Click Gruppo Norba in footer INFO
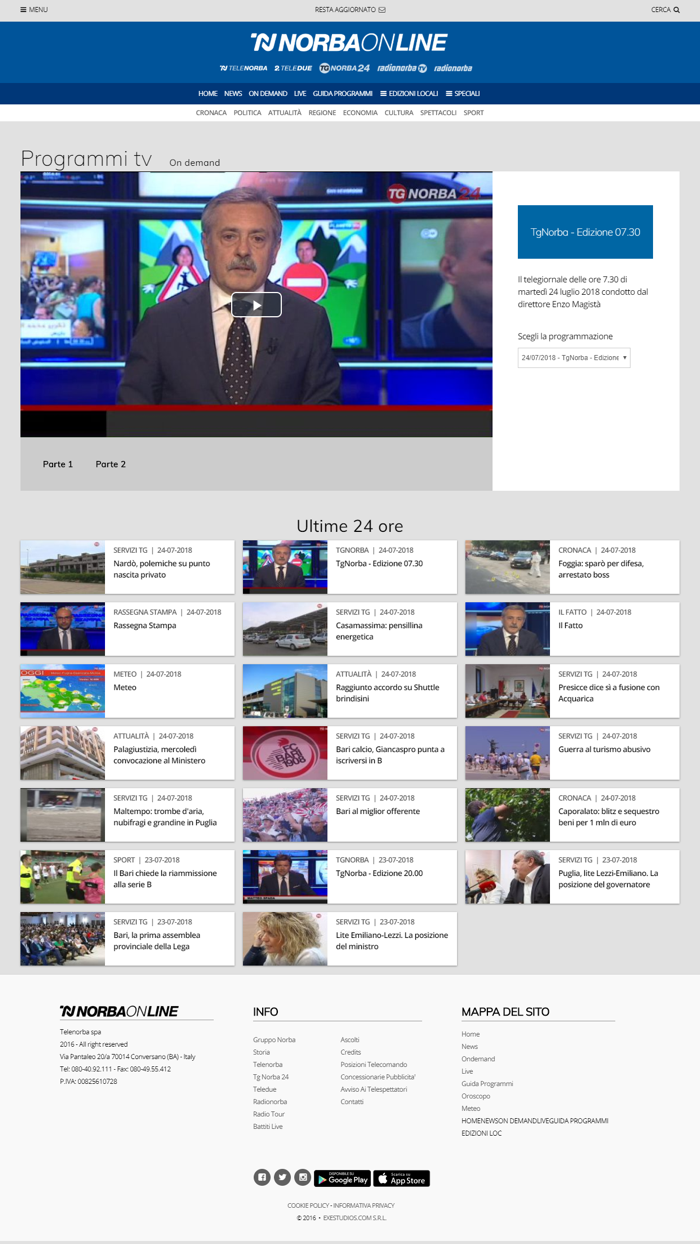The width and height of the screenshot is (700, 1244). click(x=274, y=1040)
